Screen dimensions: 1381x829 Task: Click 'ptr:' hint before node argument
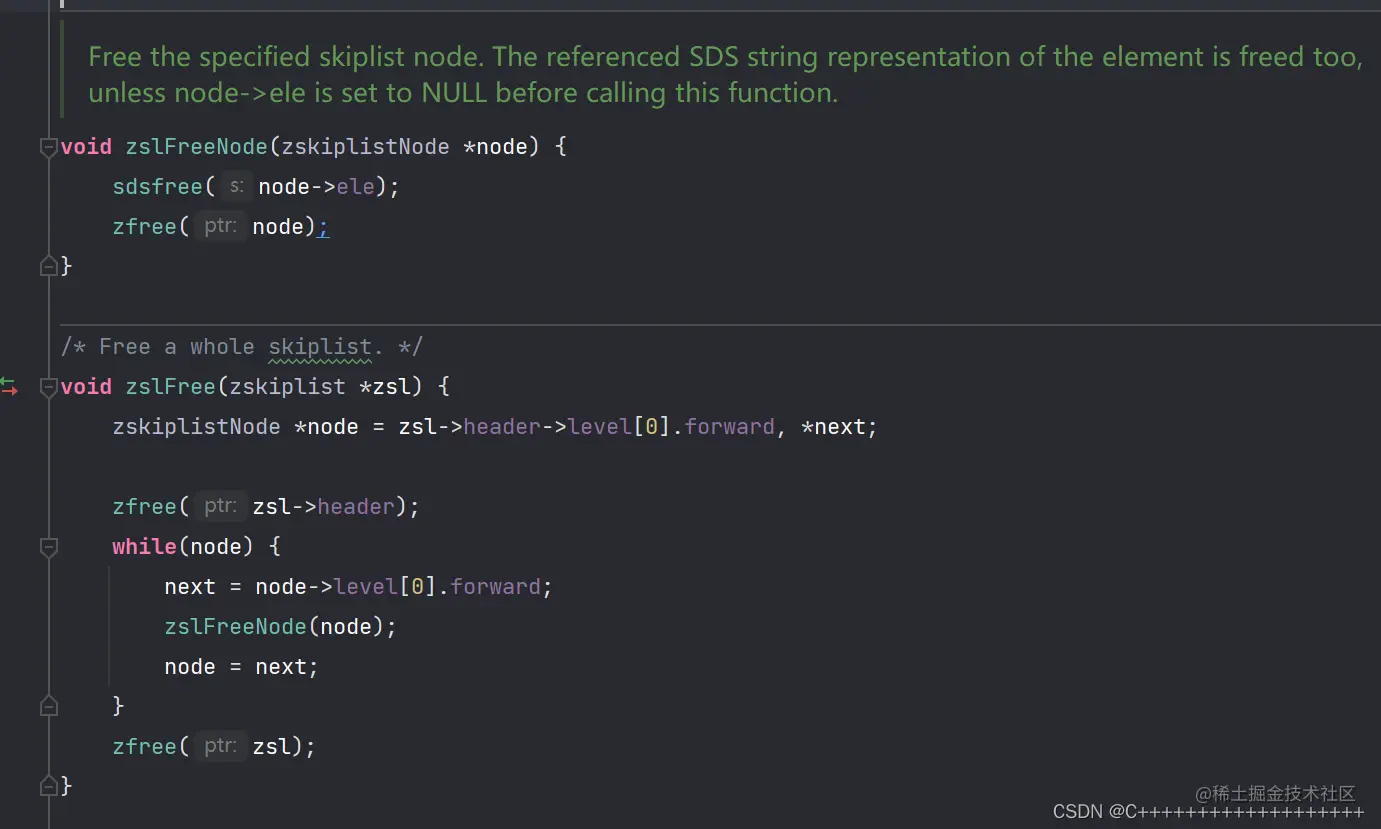pos(220,226)
